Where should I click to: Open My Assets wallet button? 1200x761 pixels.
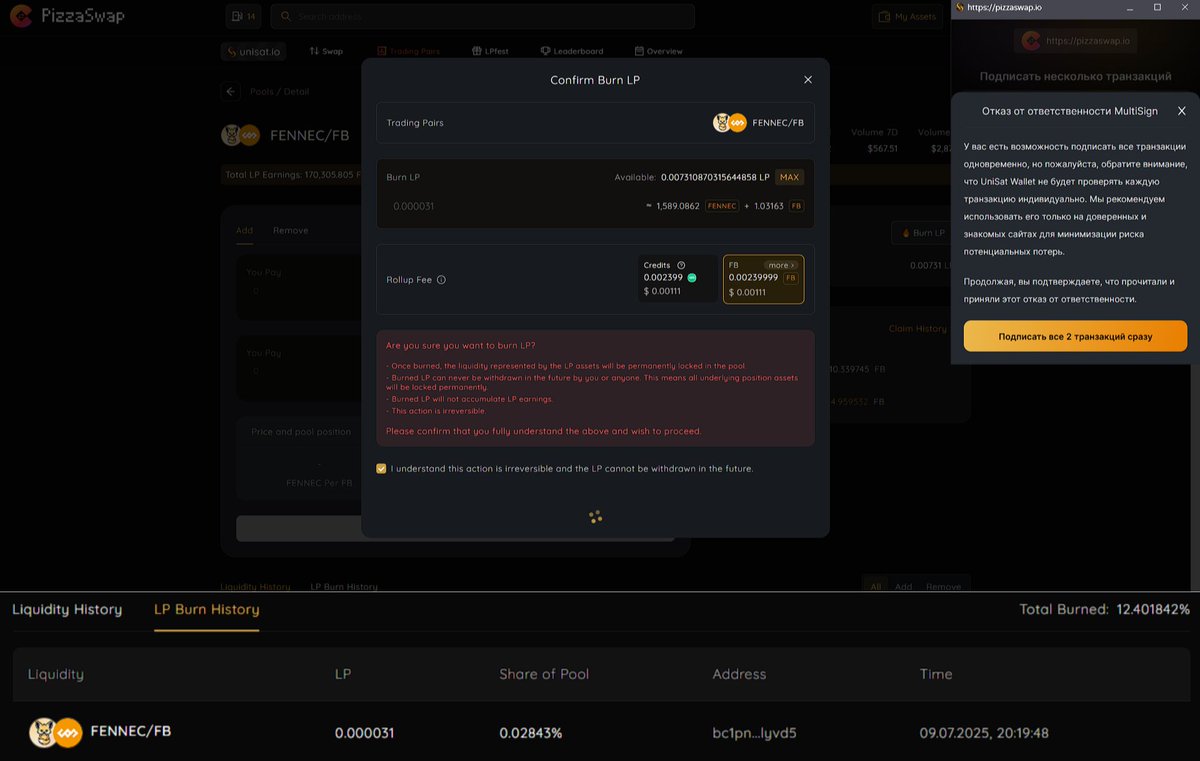point(909,17)
